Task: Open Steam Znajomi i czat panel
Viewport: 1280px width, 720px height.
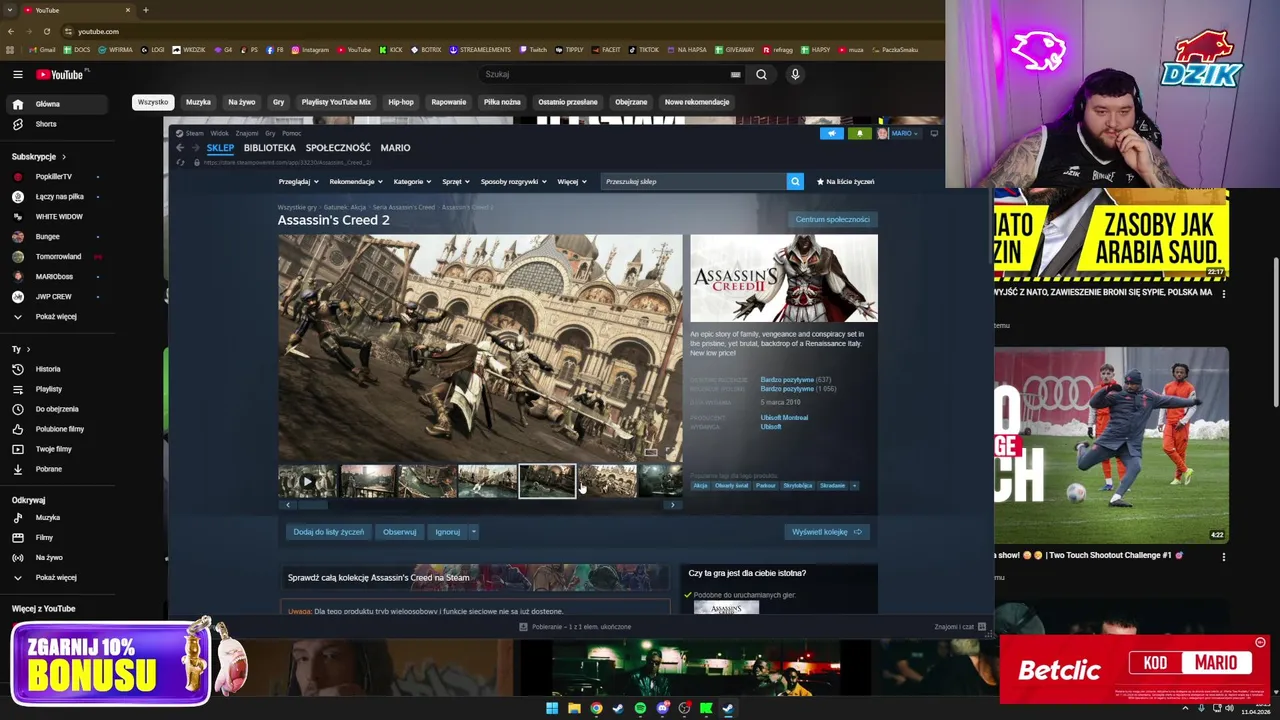Action: 959,626
